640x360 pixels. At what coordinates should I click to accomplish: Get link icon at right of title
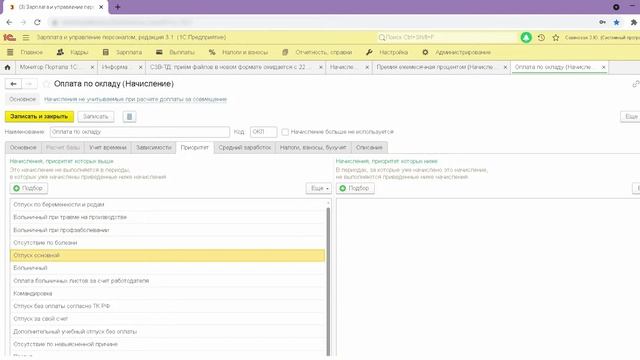click(x=636, y=84)
